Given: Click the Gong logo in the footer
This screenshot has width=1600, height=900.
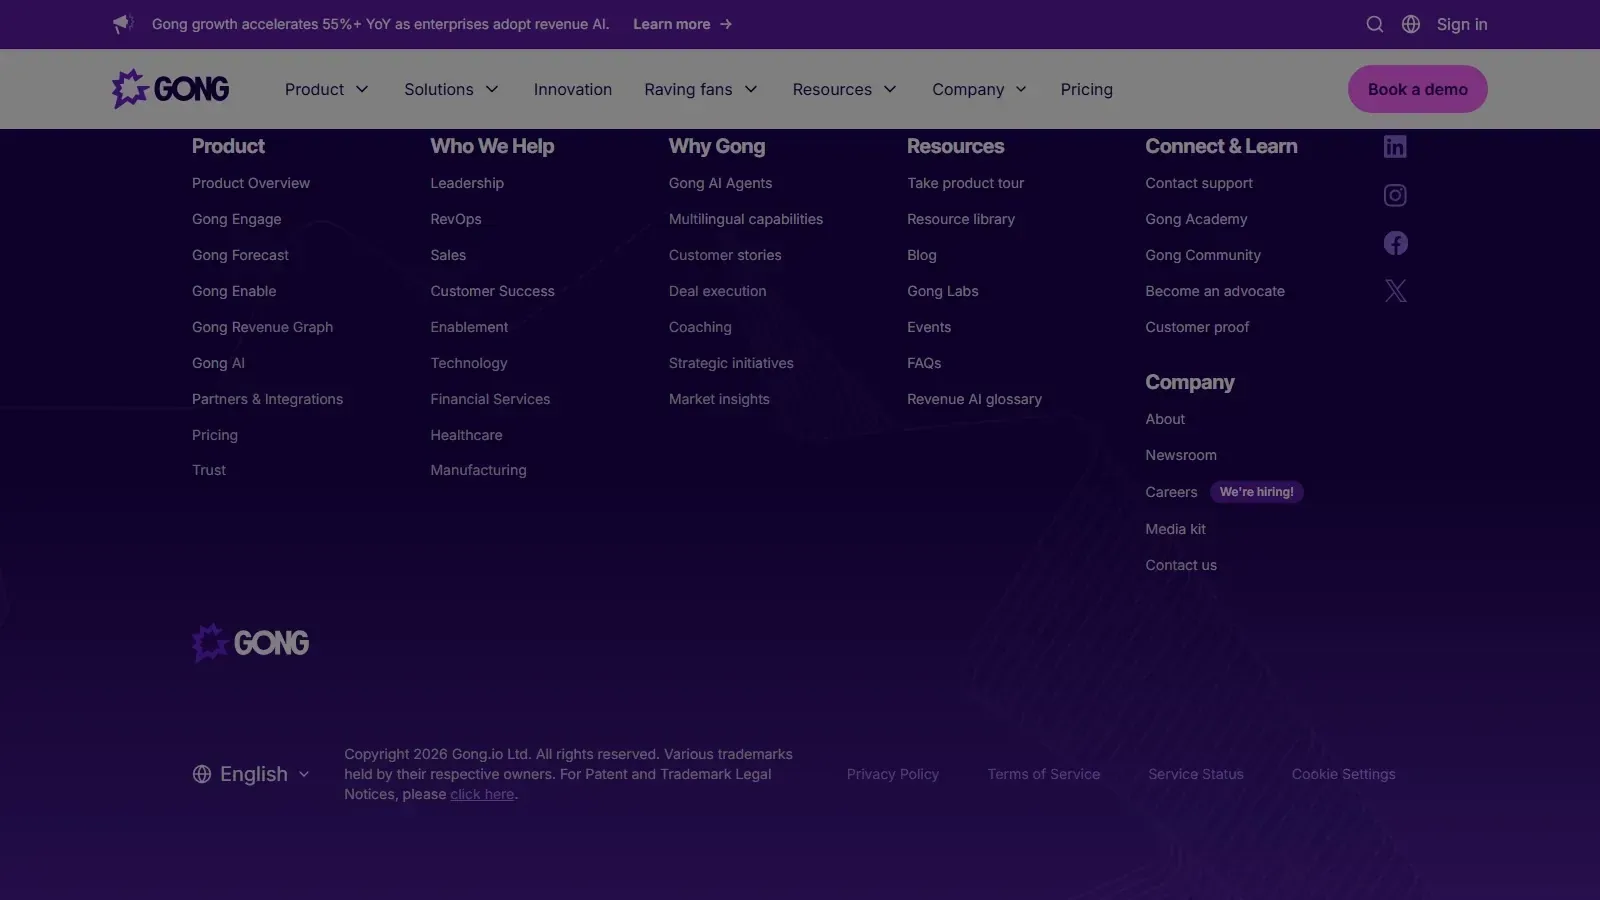Looking at the screenshot, I should (x=251, y=643).
